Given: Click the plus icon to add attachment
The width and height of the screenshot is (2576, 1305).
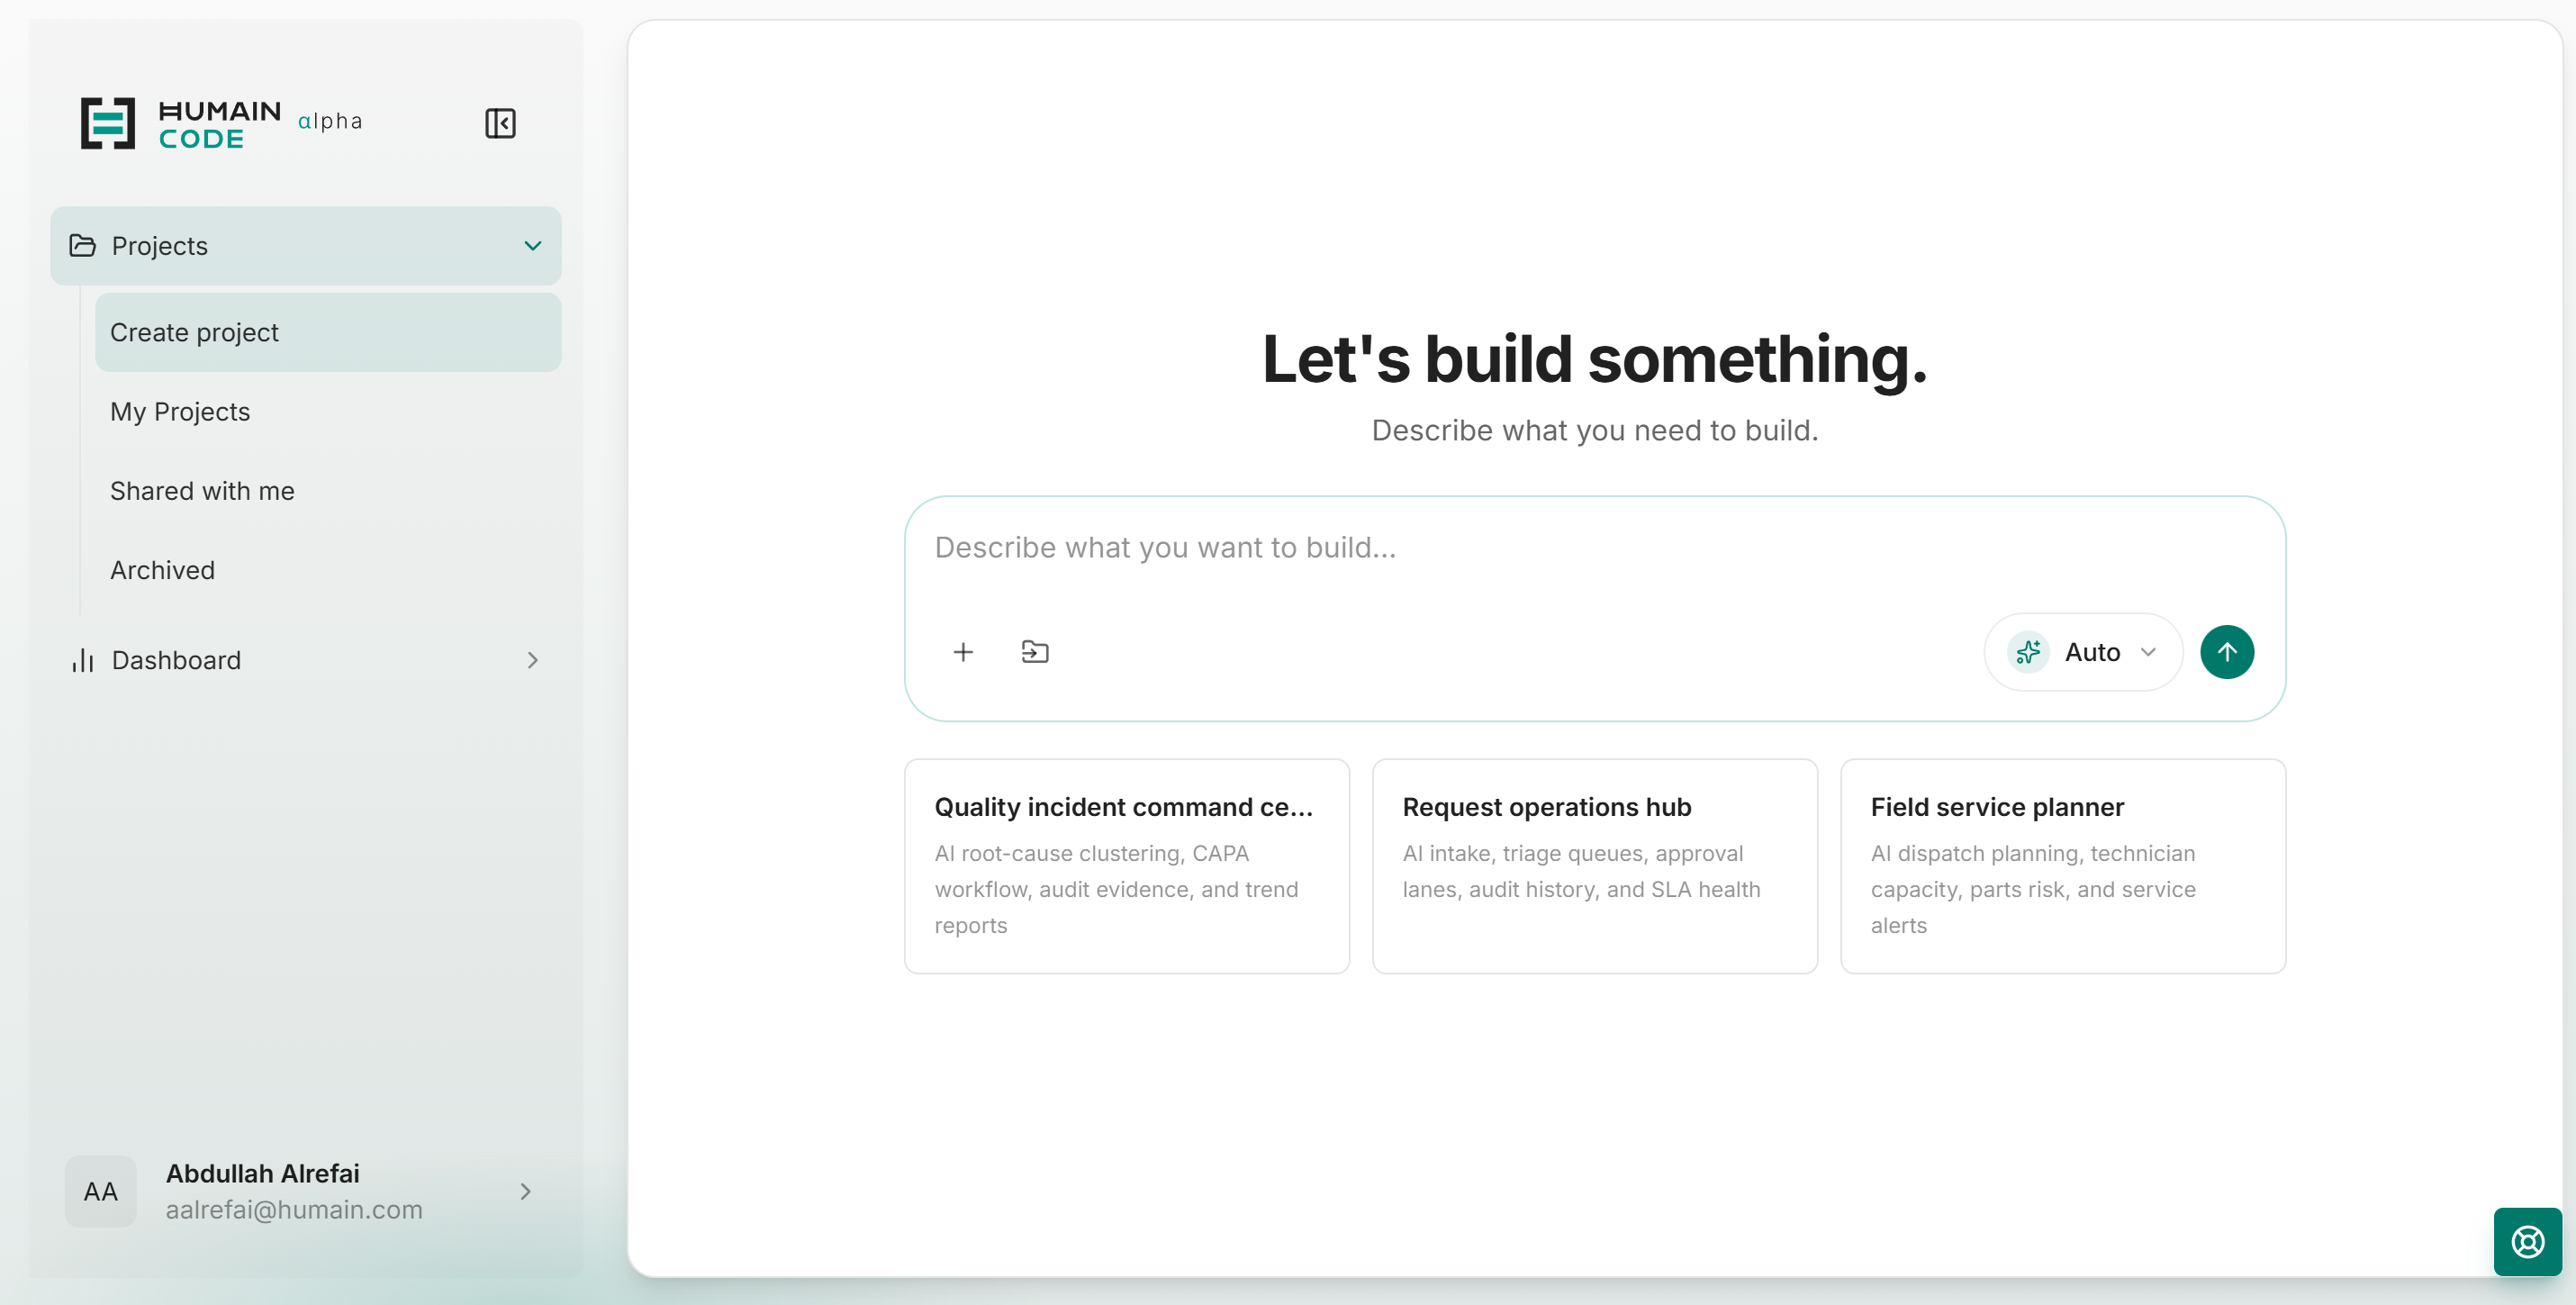Looking at the screenshot, I should pos(963,652).
